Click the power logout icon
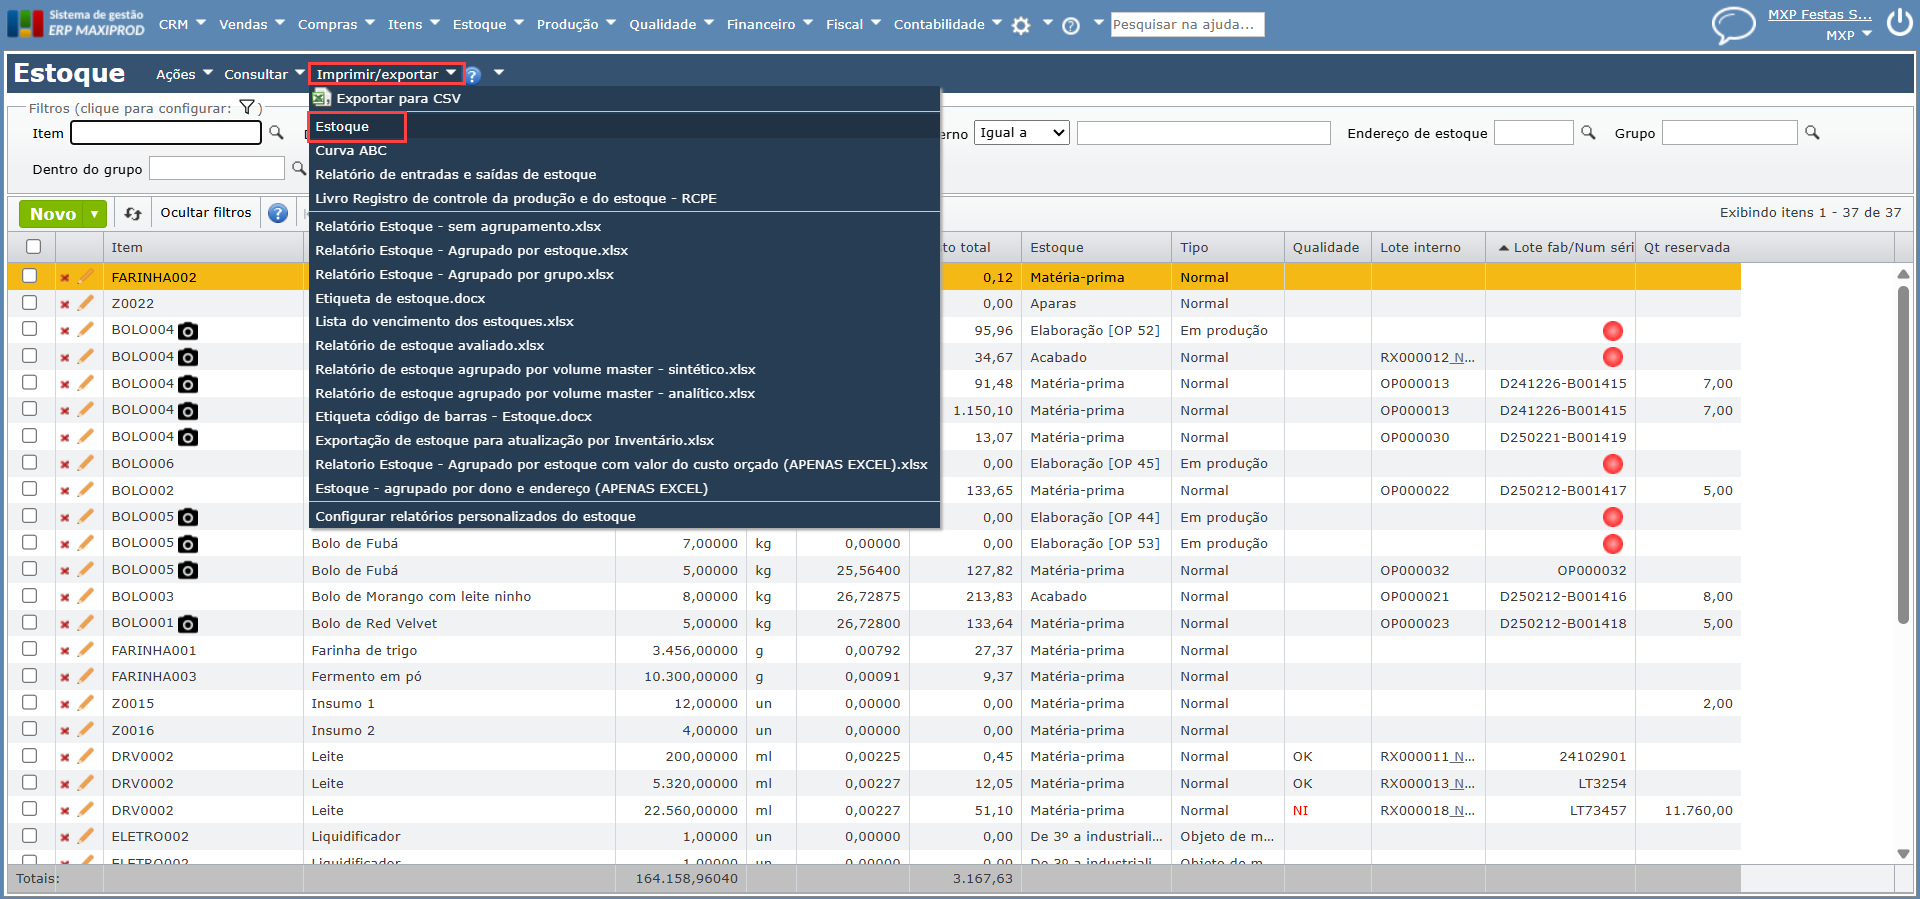The image size is (1920, 899). click(x=1899, y=23)
